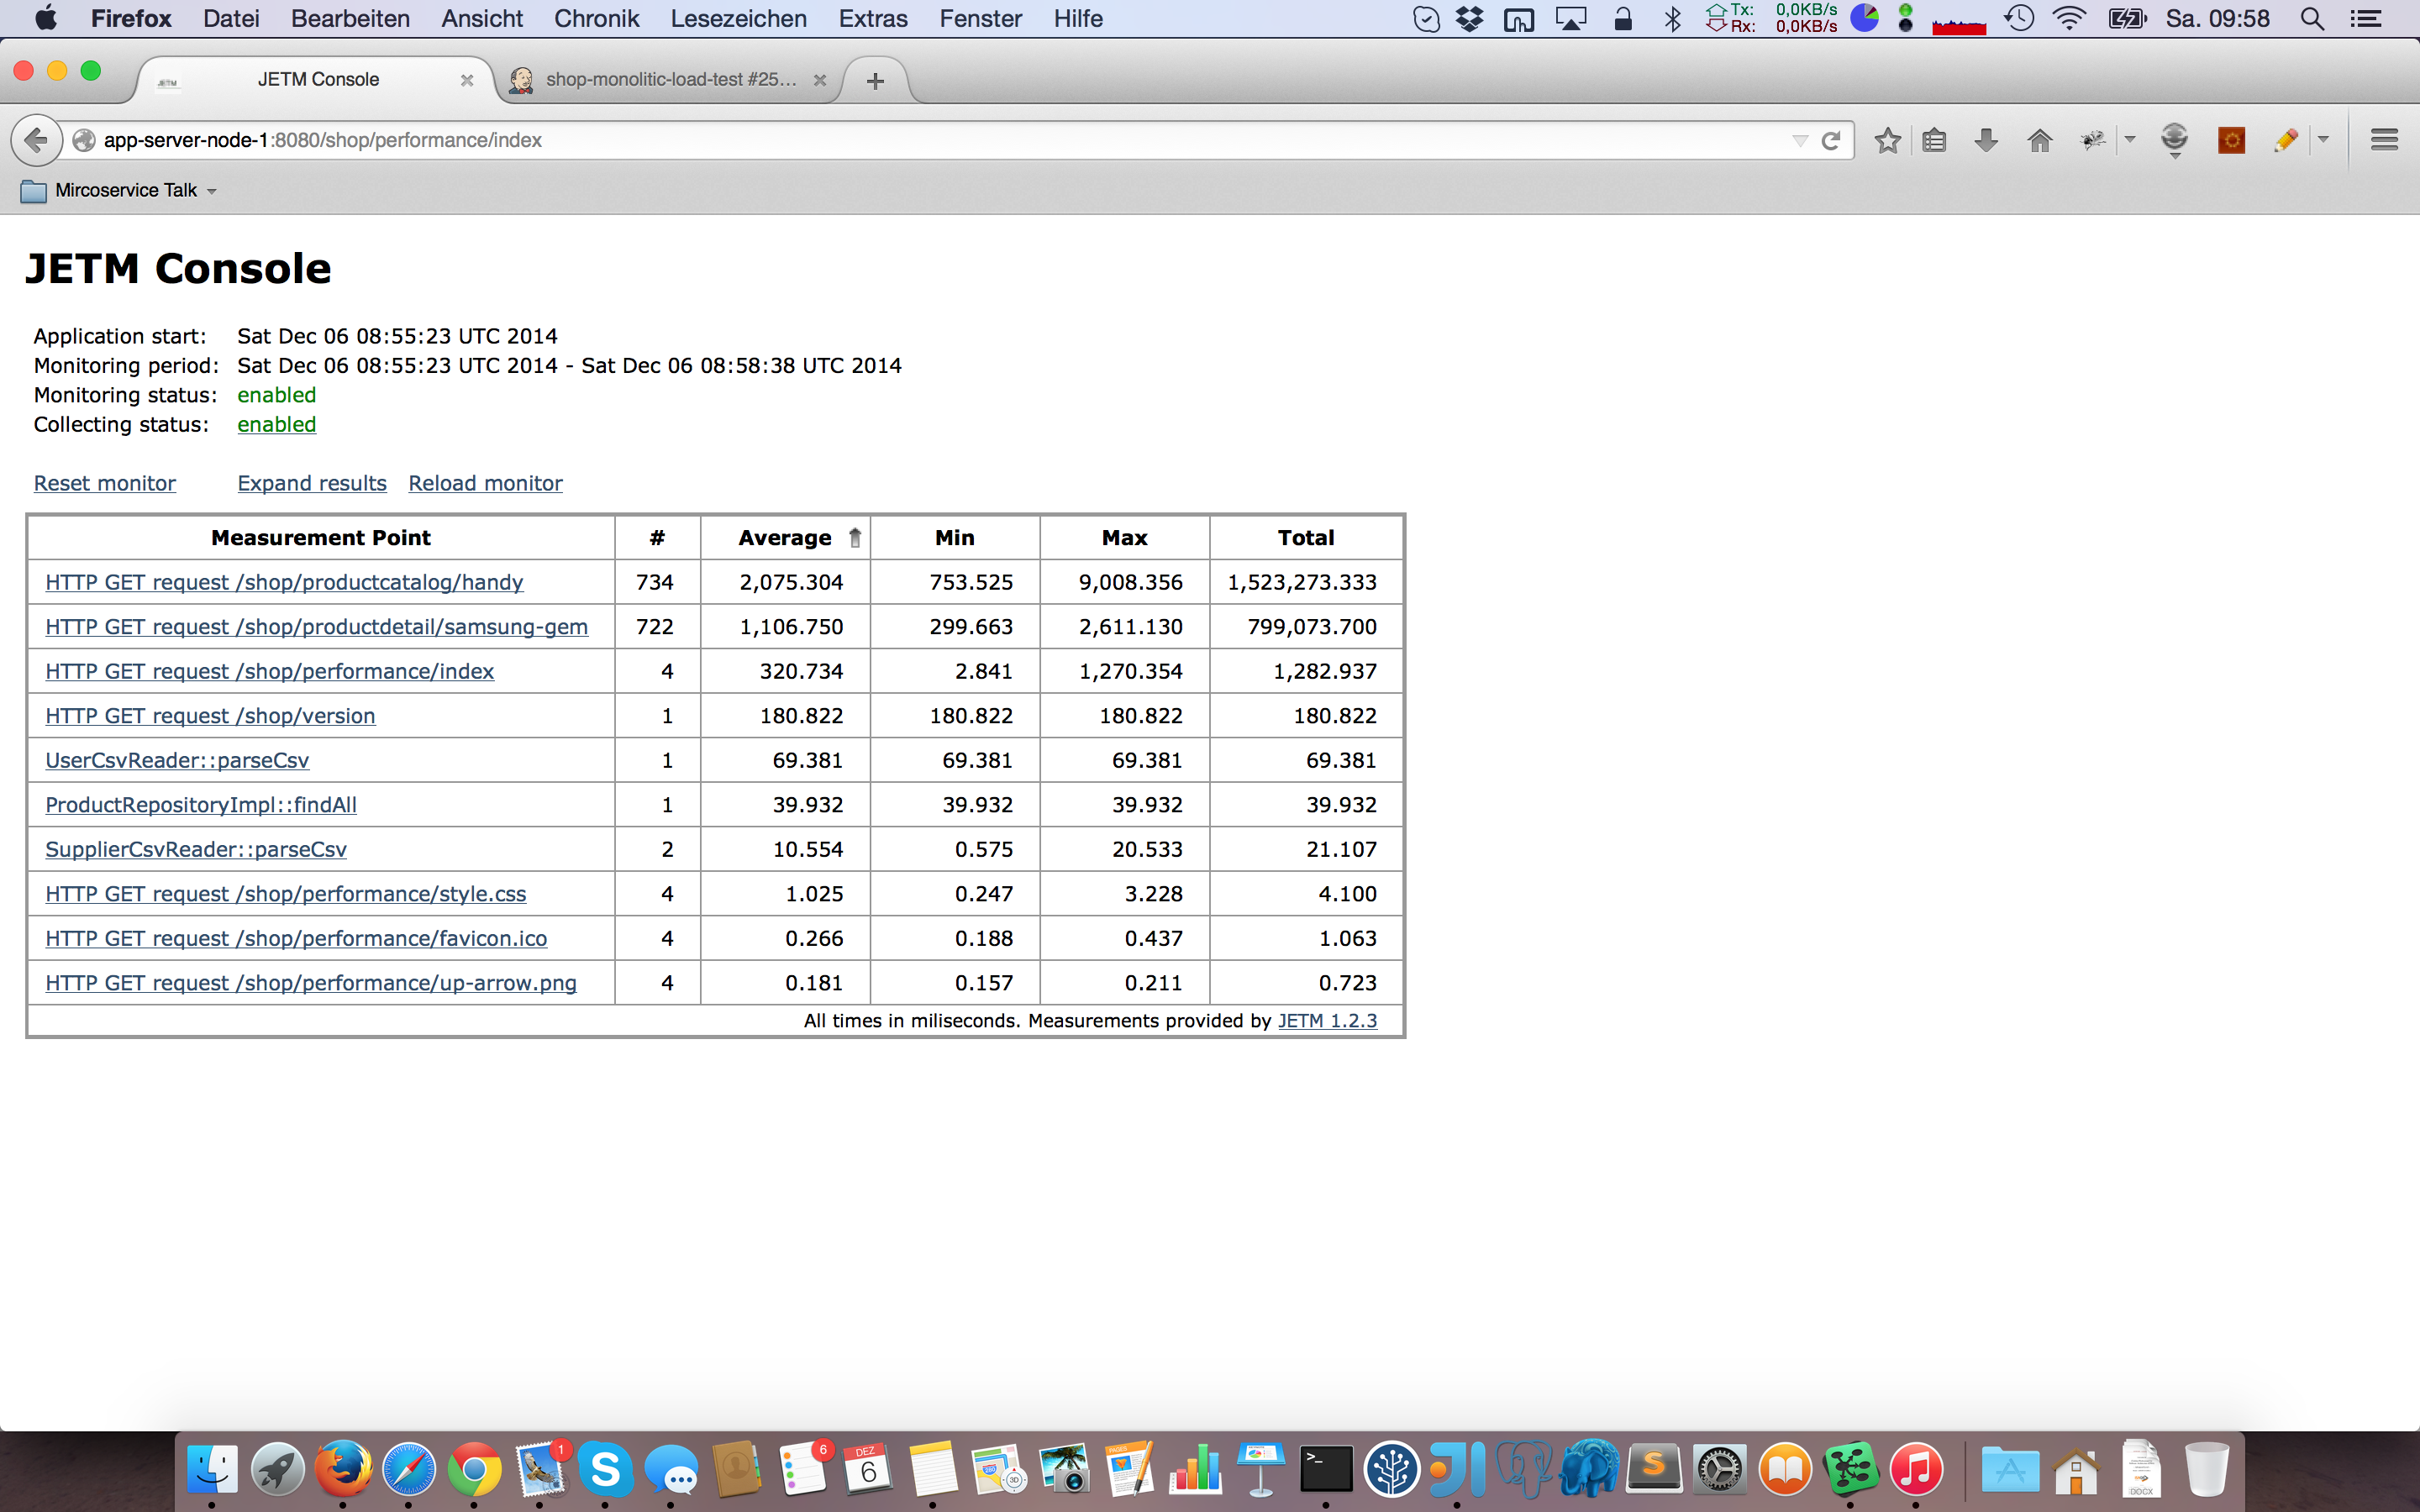
Task: Open the Firefox hamburger menu
Action: coord(2384,141)
